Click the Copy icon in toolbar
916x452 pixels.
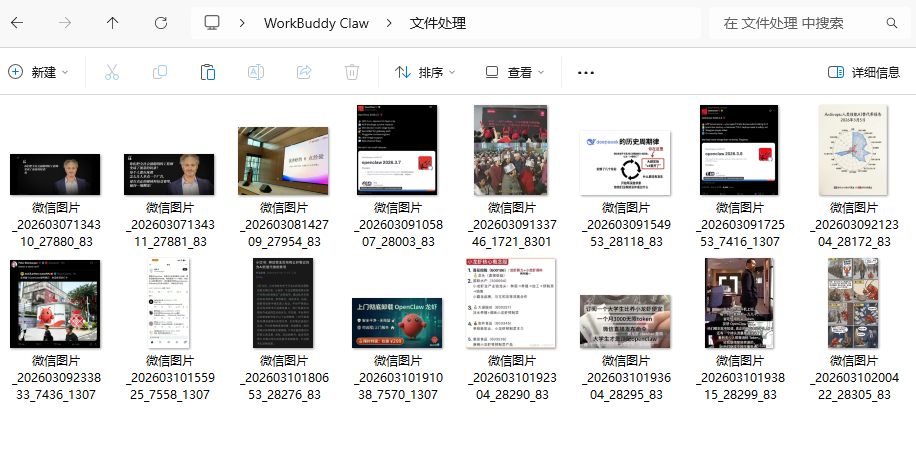159,72
